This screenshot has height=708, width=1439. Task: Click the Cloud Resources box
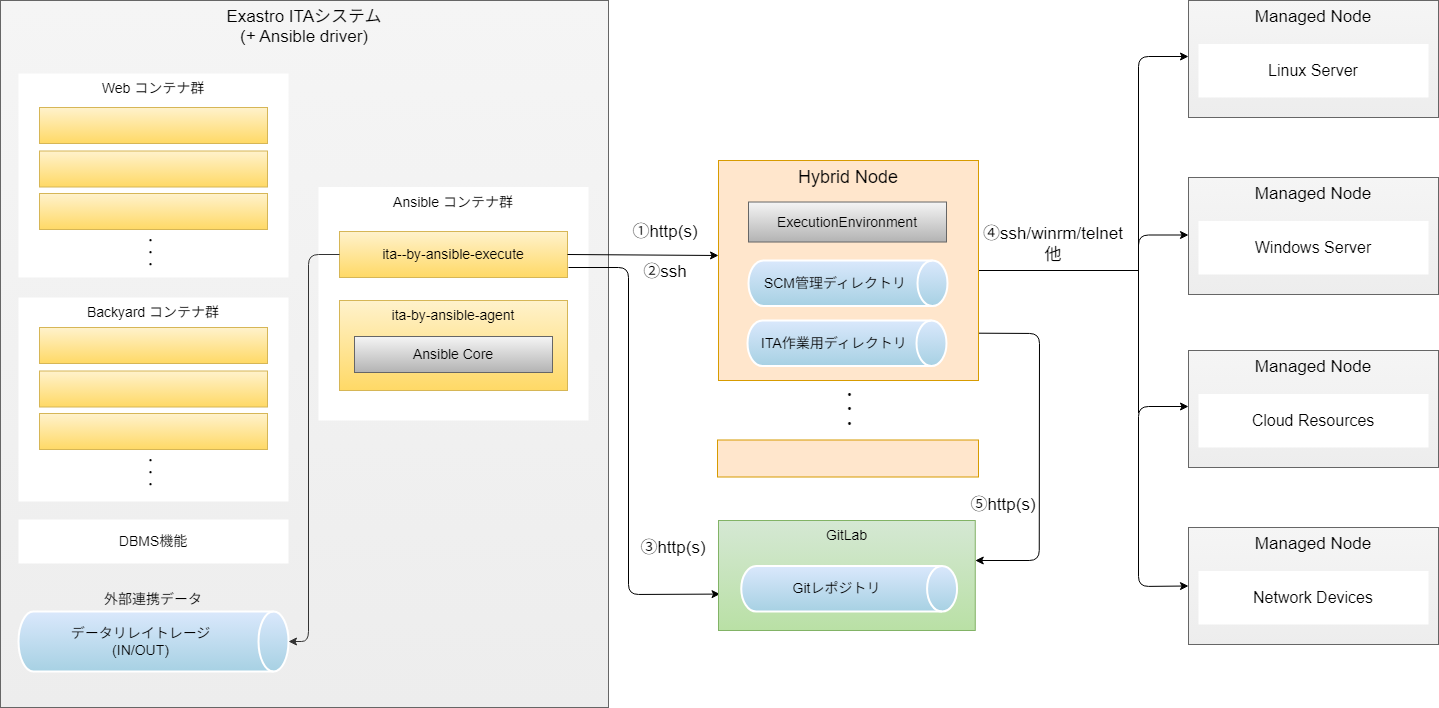coord(1312,420)
